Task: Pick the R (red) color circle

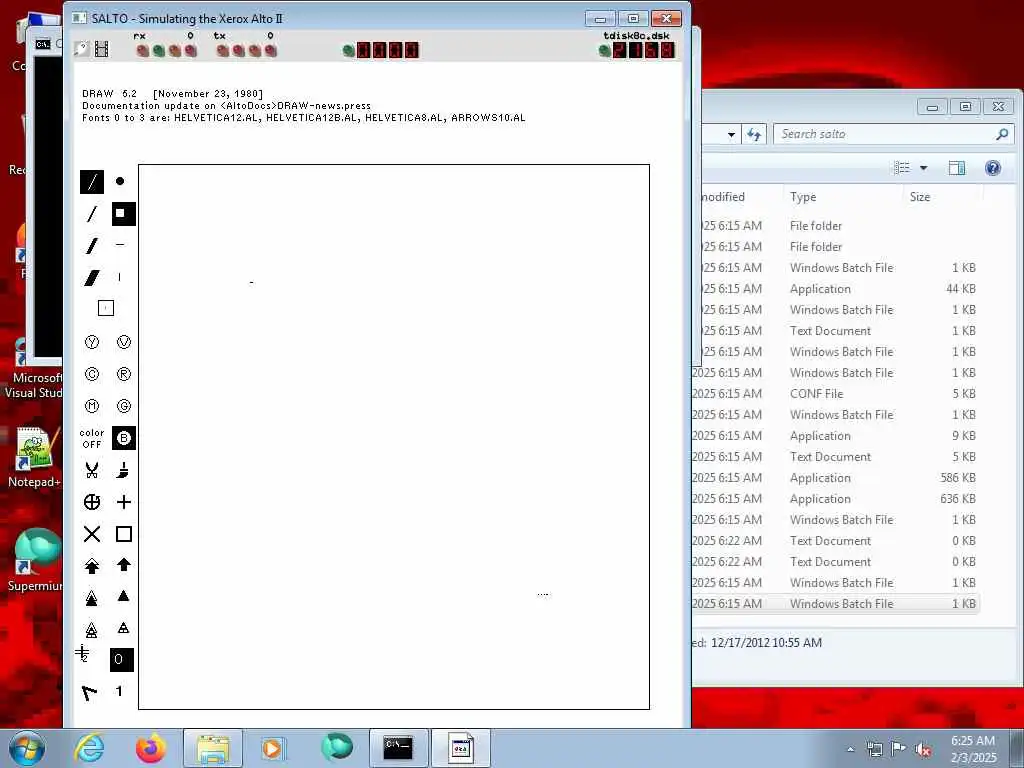Action: (x=123, y=374)
